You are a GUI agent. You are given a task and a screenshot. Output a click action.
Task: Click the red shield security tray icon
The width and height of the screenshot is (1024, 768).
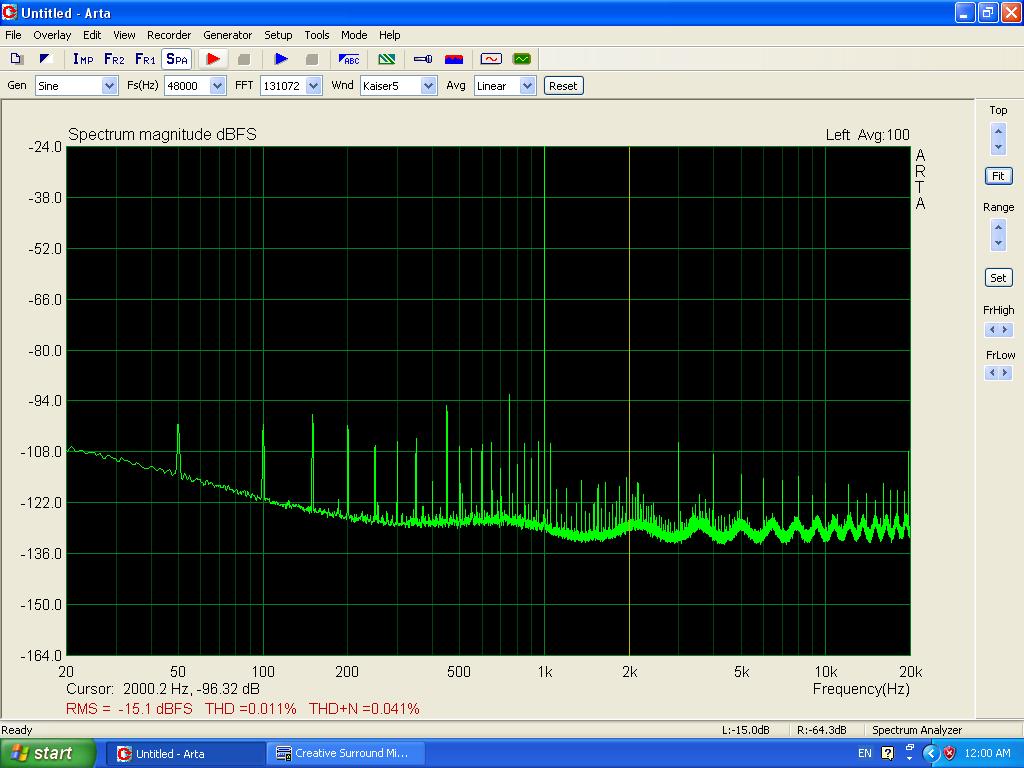coord(950,754)
